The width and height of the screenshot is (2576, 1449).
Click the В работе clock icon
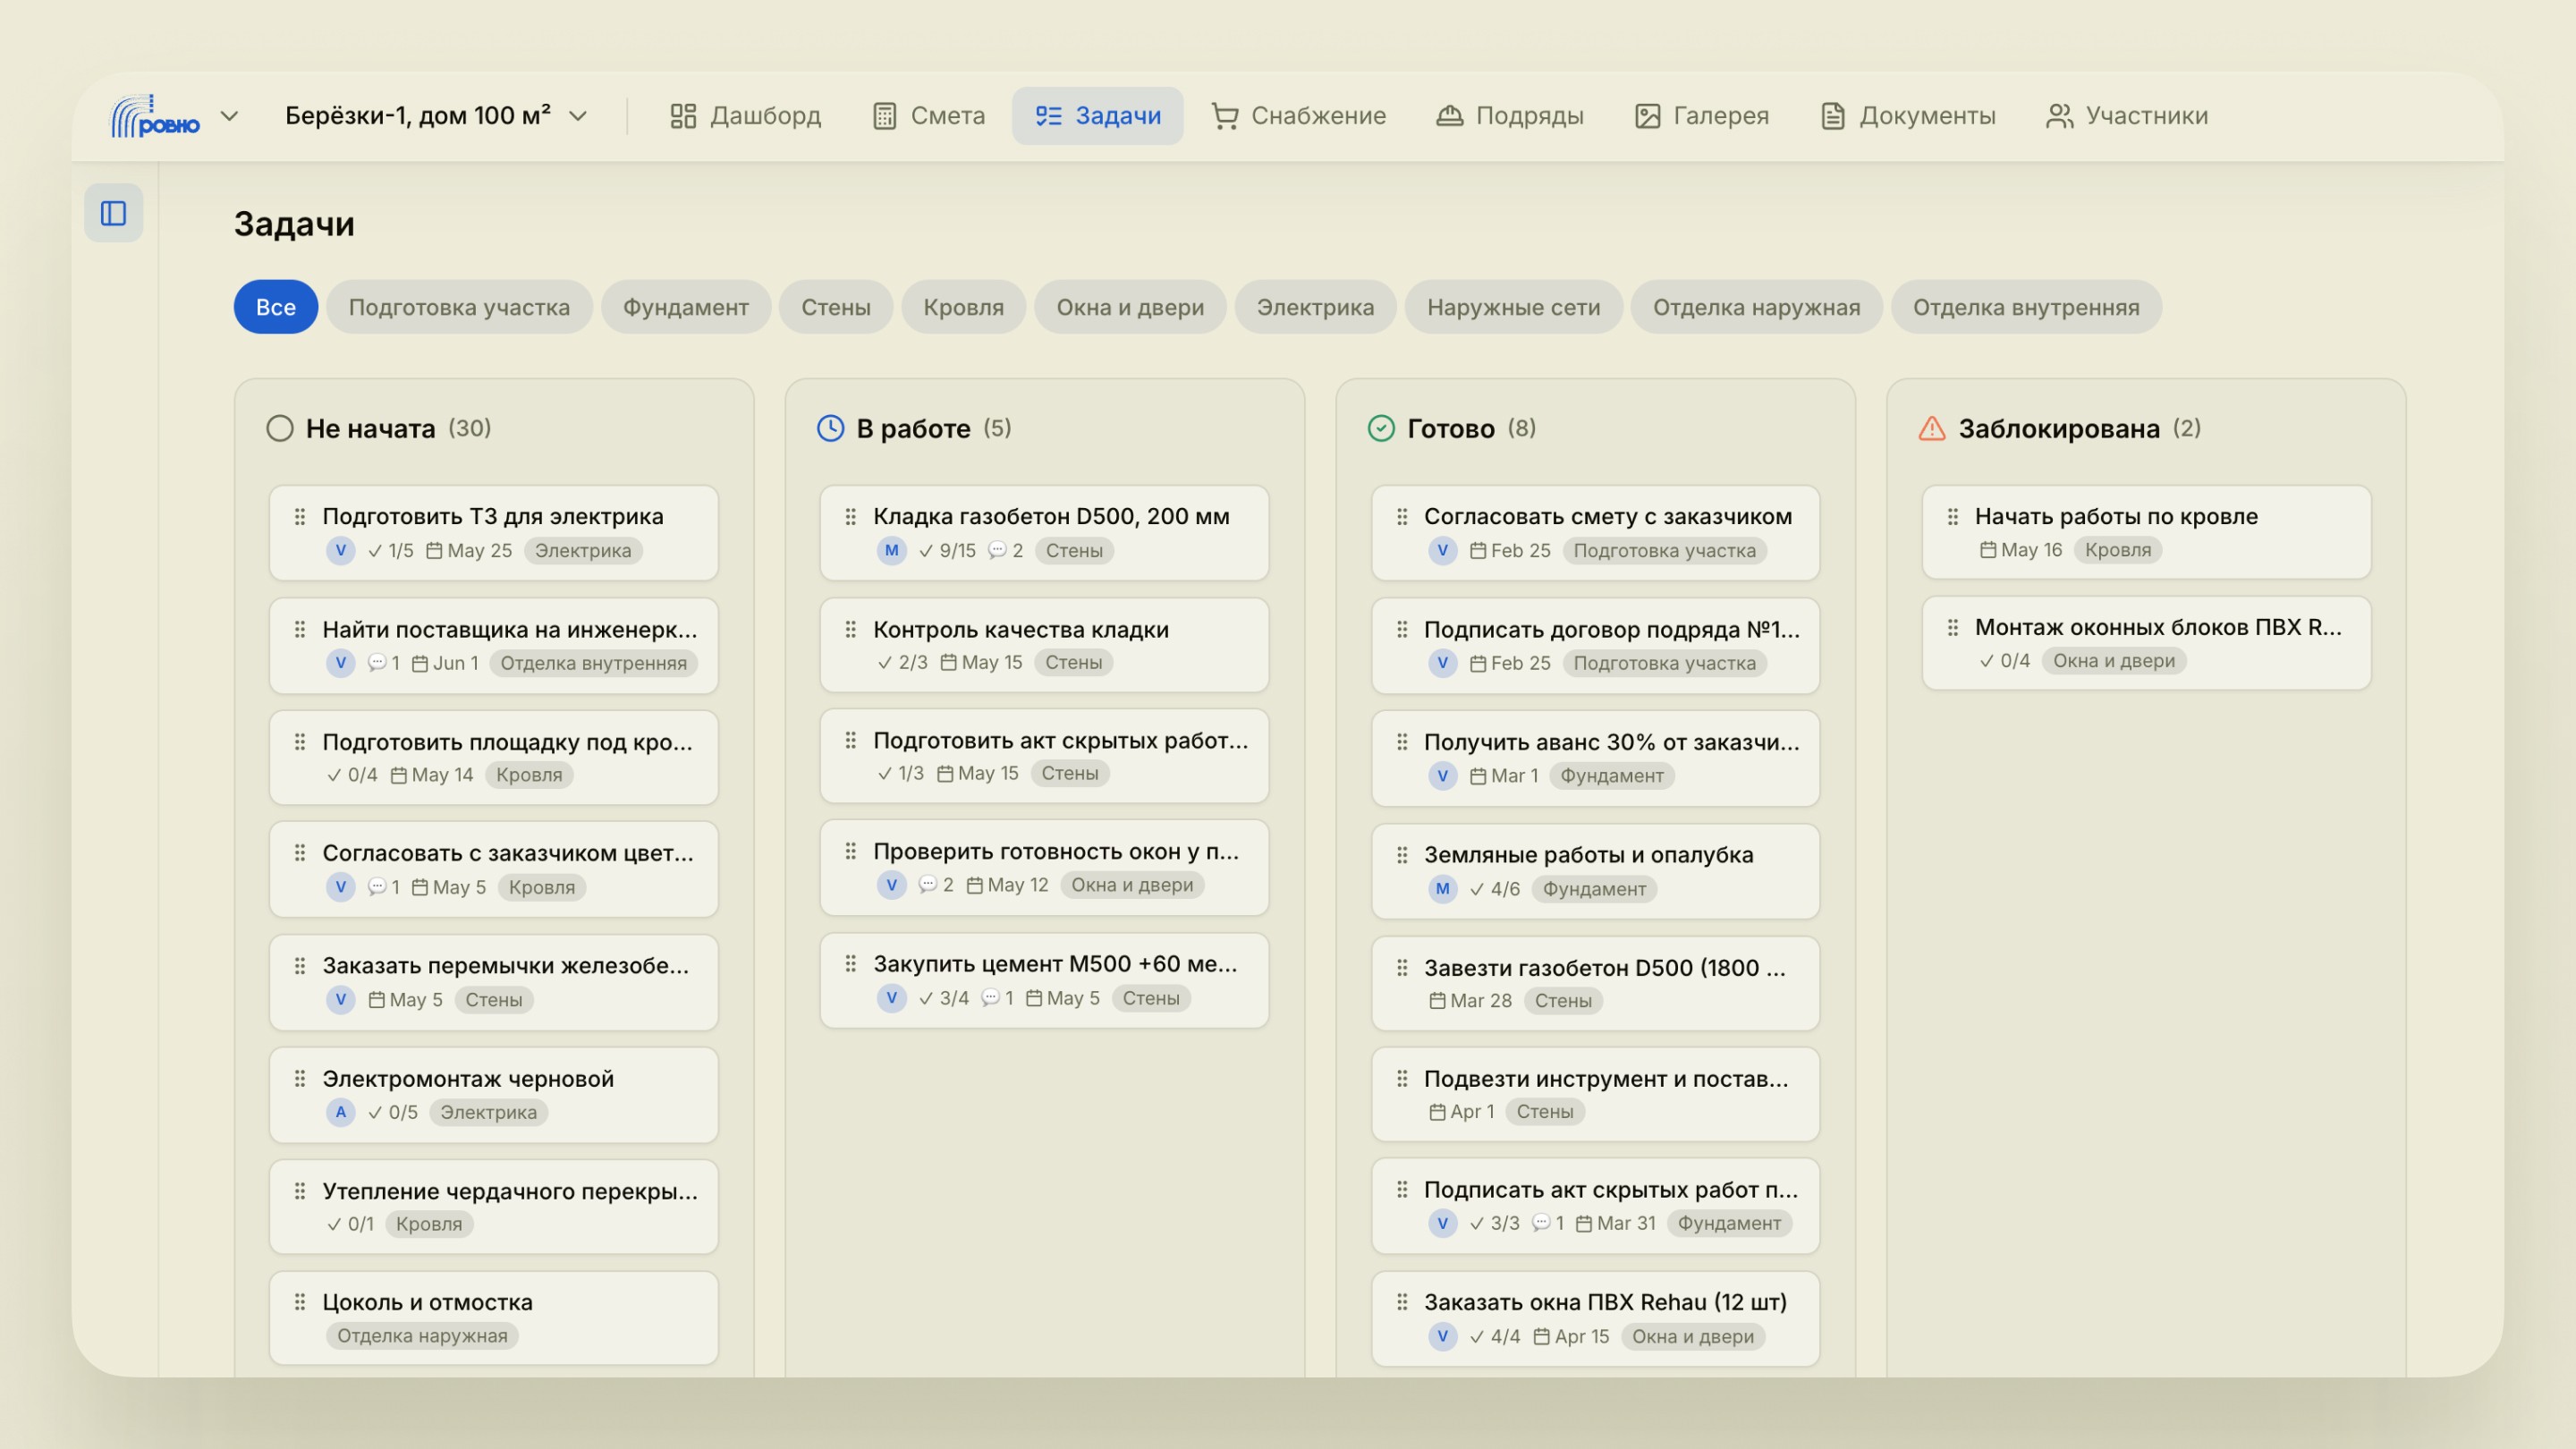831,428
